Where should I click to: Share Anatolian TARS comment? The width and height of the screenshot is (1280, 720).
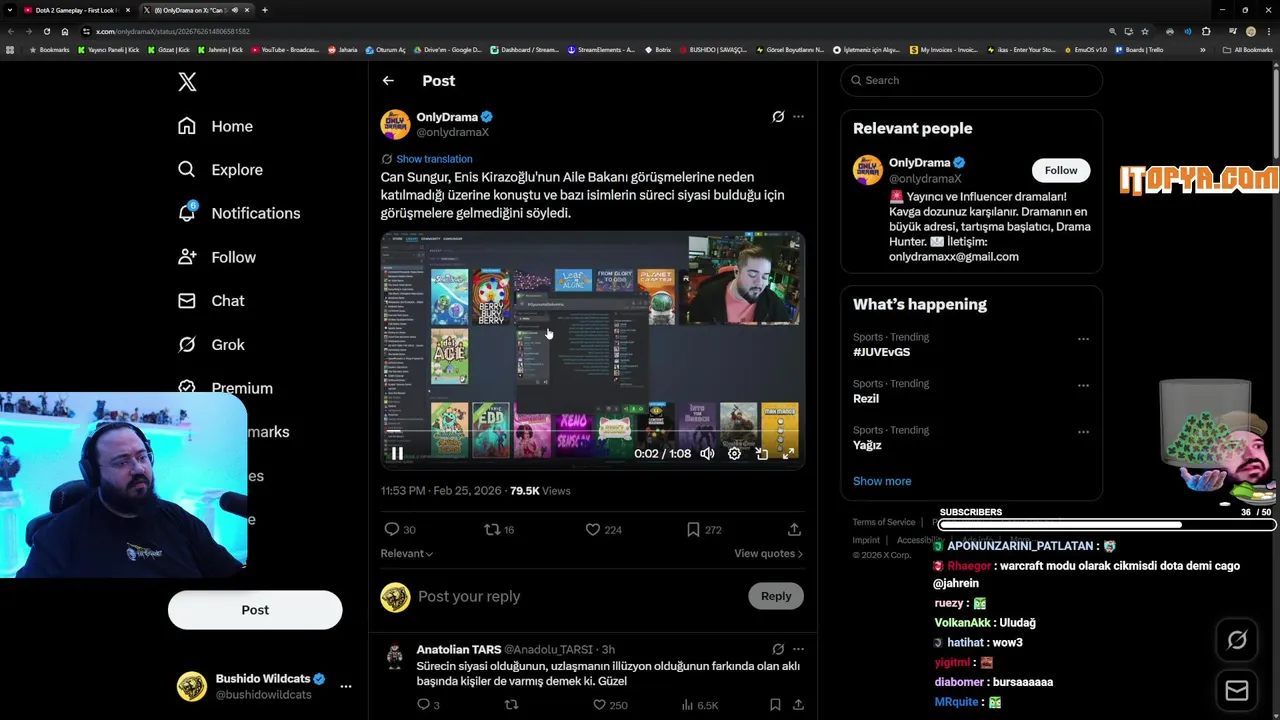(x=798, y=705)
